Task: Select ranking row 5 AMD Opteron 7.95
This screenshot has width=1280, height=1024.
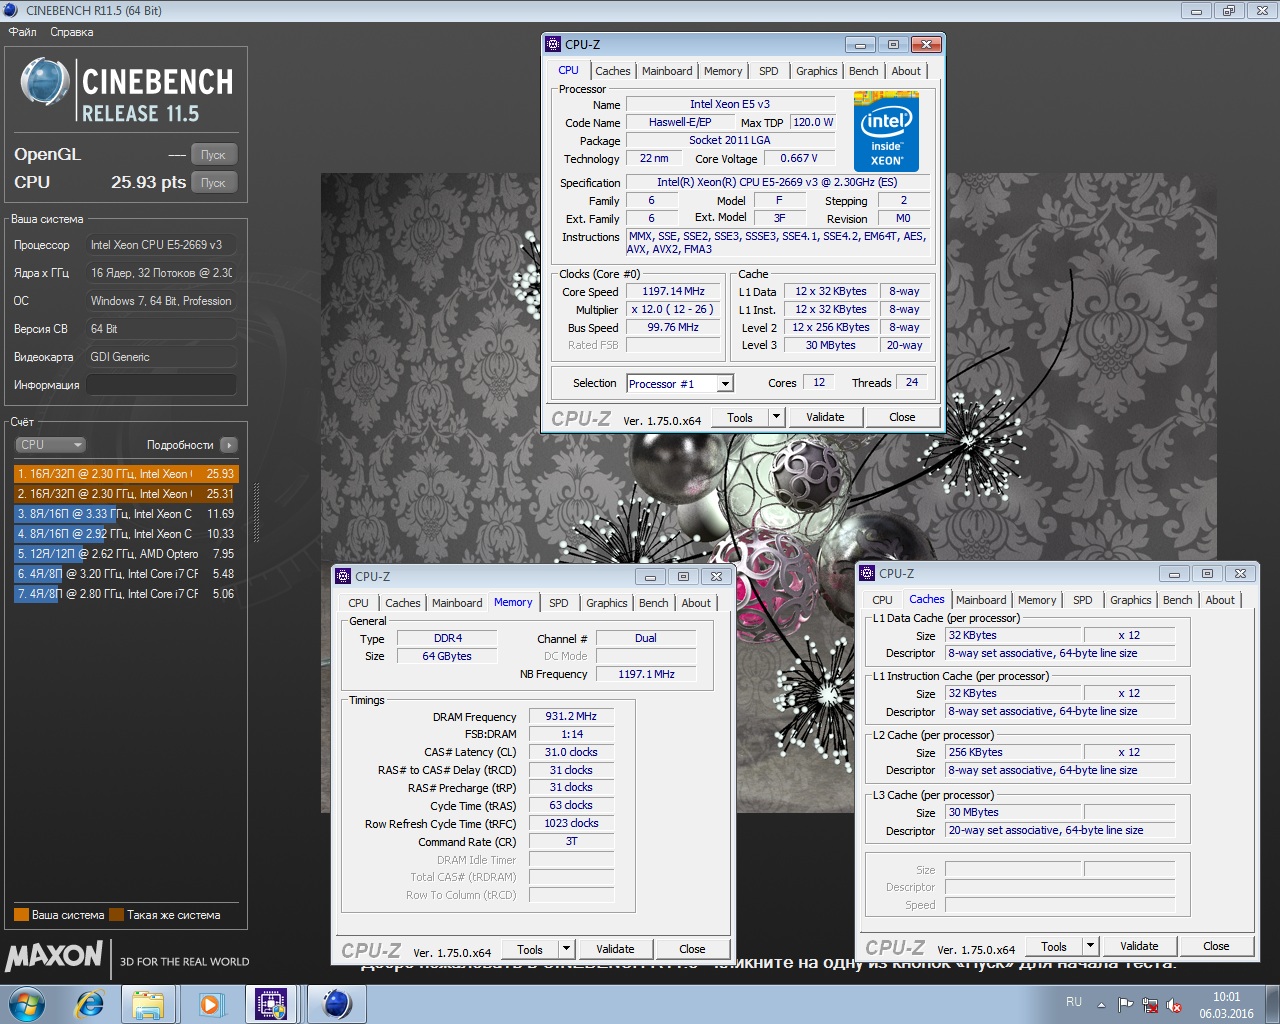Action: click(126, 554)
